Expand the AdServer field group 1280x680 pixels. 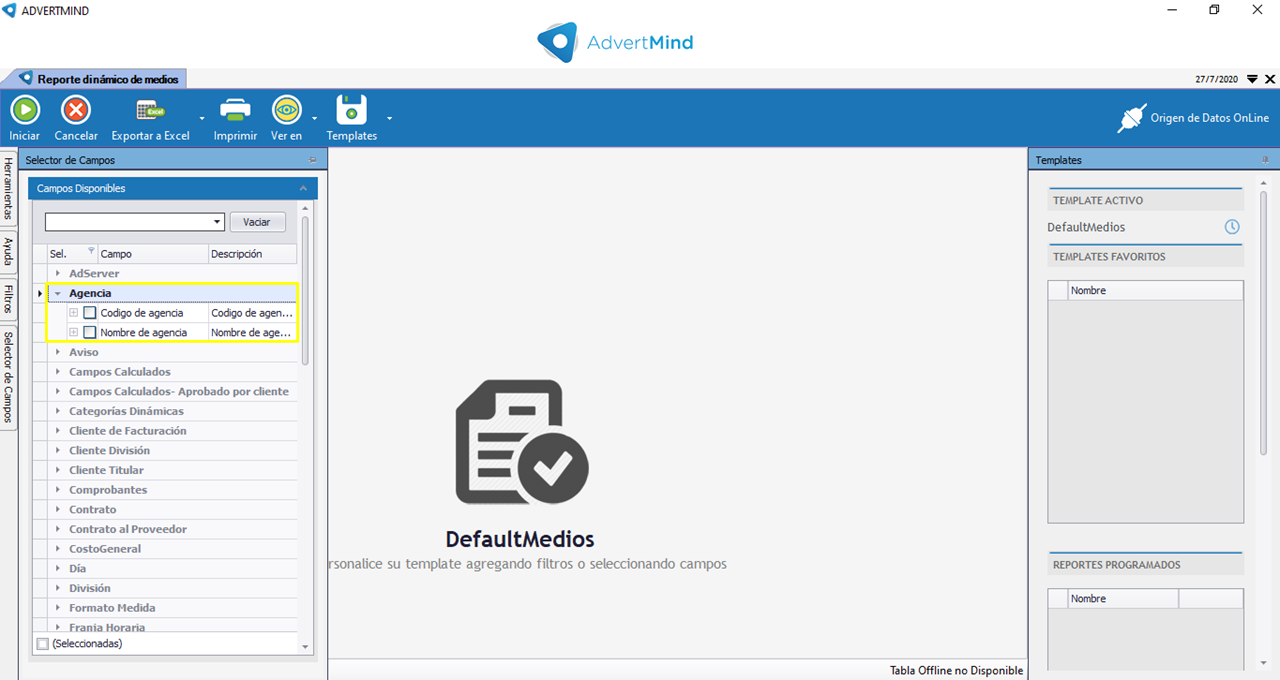pyautogui.click(x=58, y=273)
